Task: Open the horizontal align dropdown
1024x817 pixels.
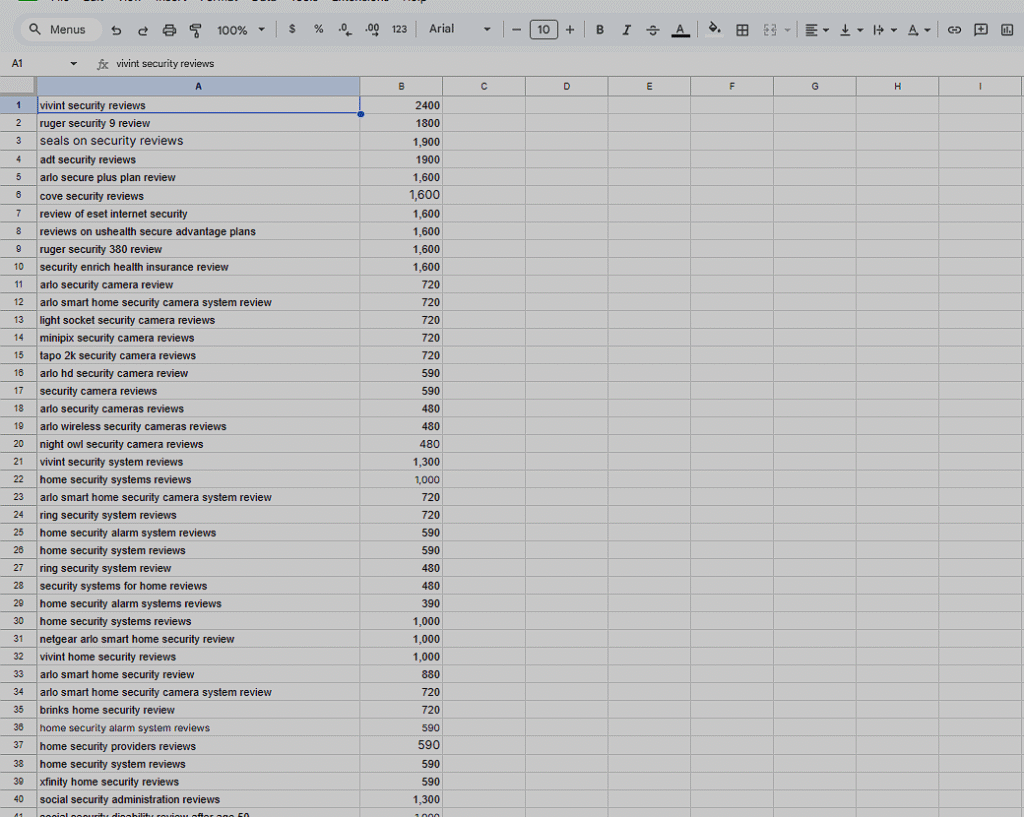Action: pos(817,30)
